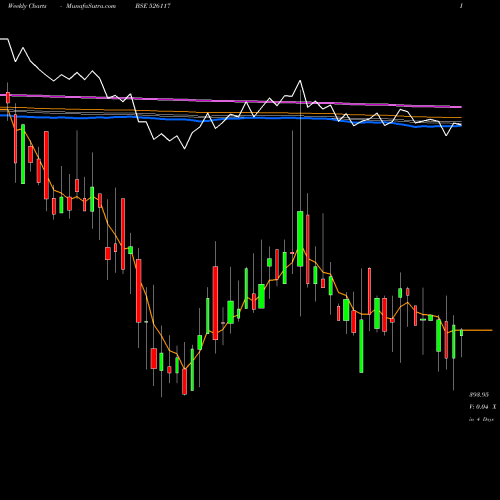Click the "in 4 Days" text
This screenshot has width=500, height=500.
pyautogui.click(x=481, y=419)
